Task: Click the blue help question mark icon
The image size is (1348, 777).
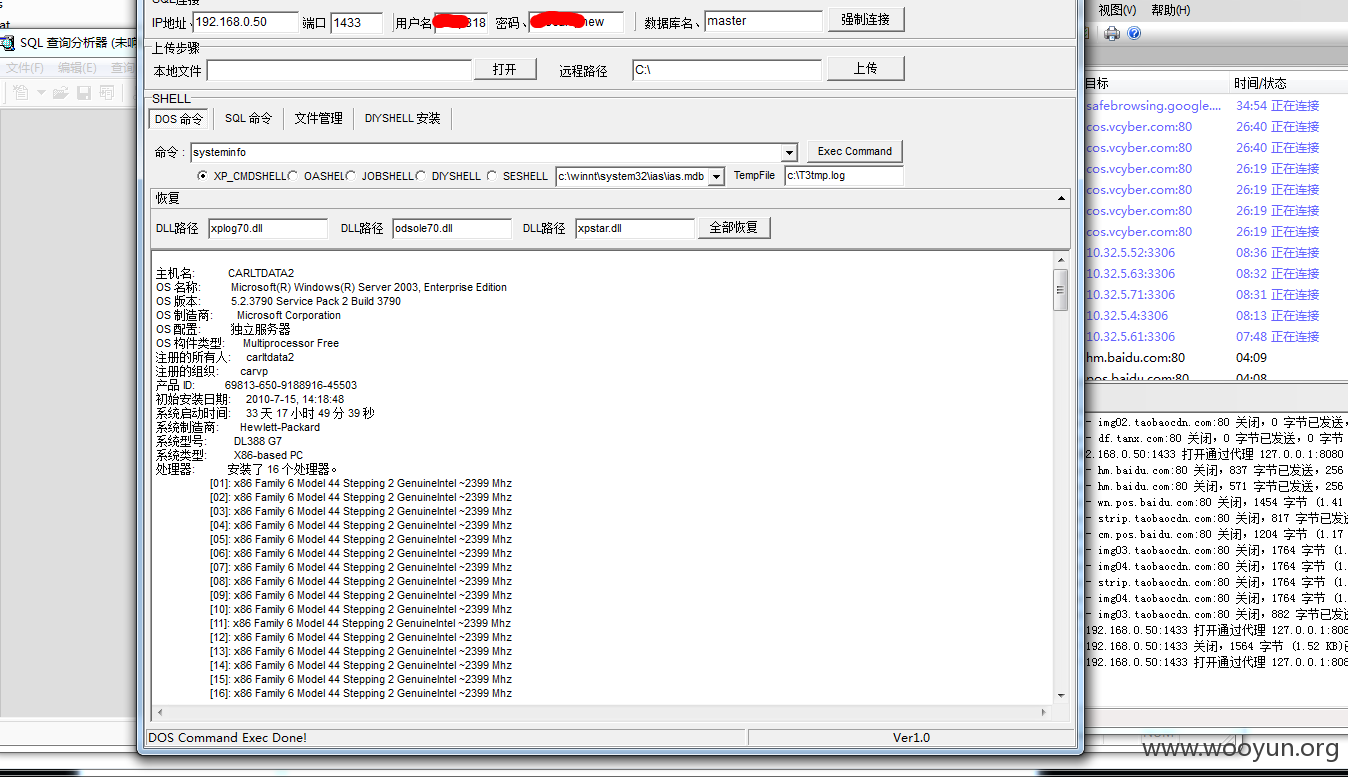Action: (1134, 34)
